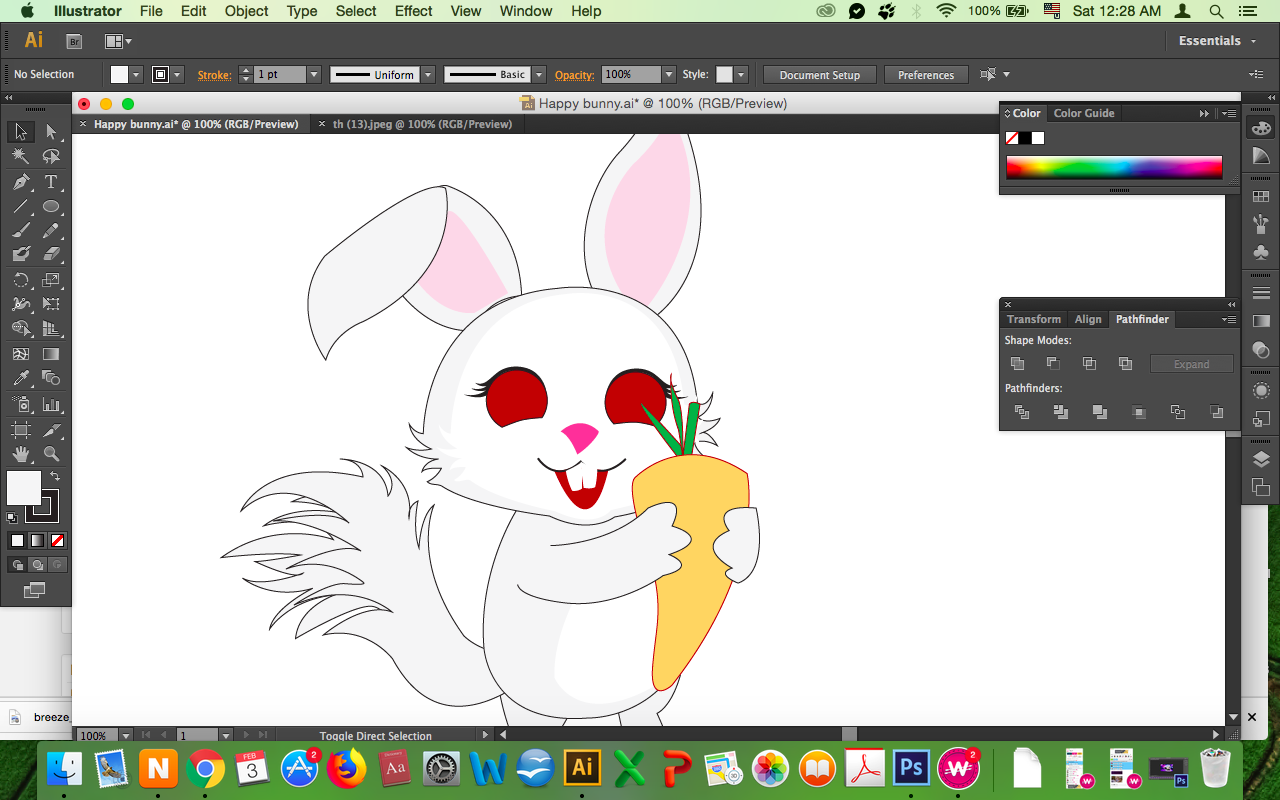Choose the Eraser tool
The width and height of the screenshot is (1280, 800).
(x=51, y=255)
